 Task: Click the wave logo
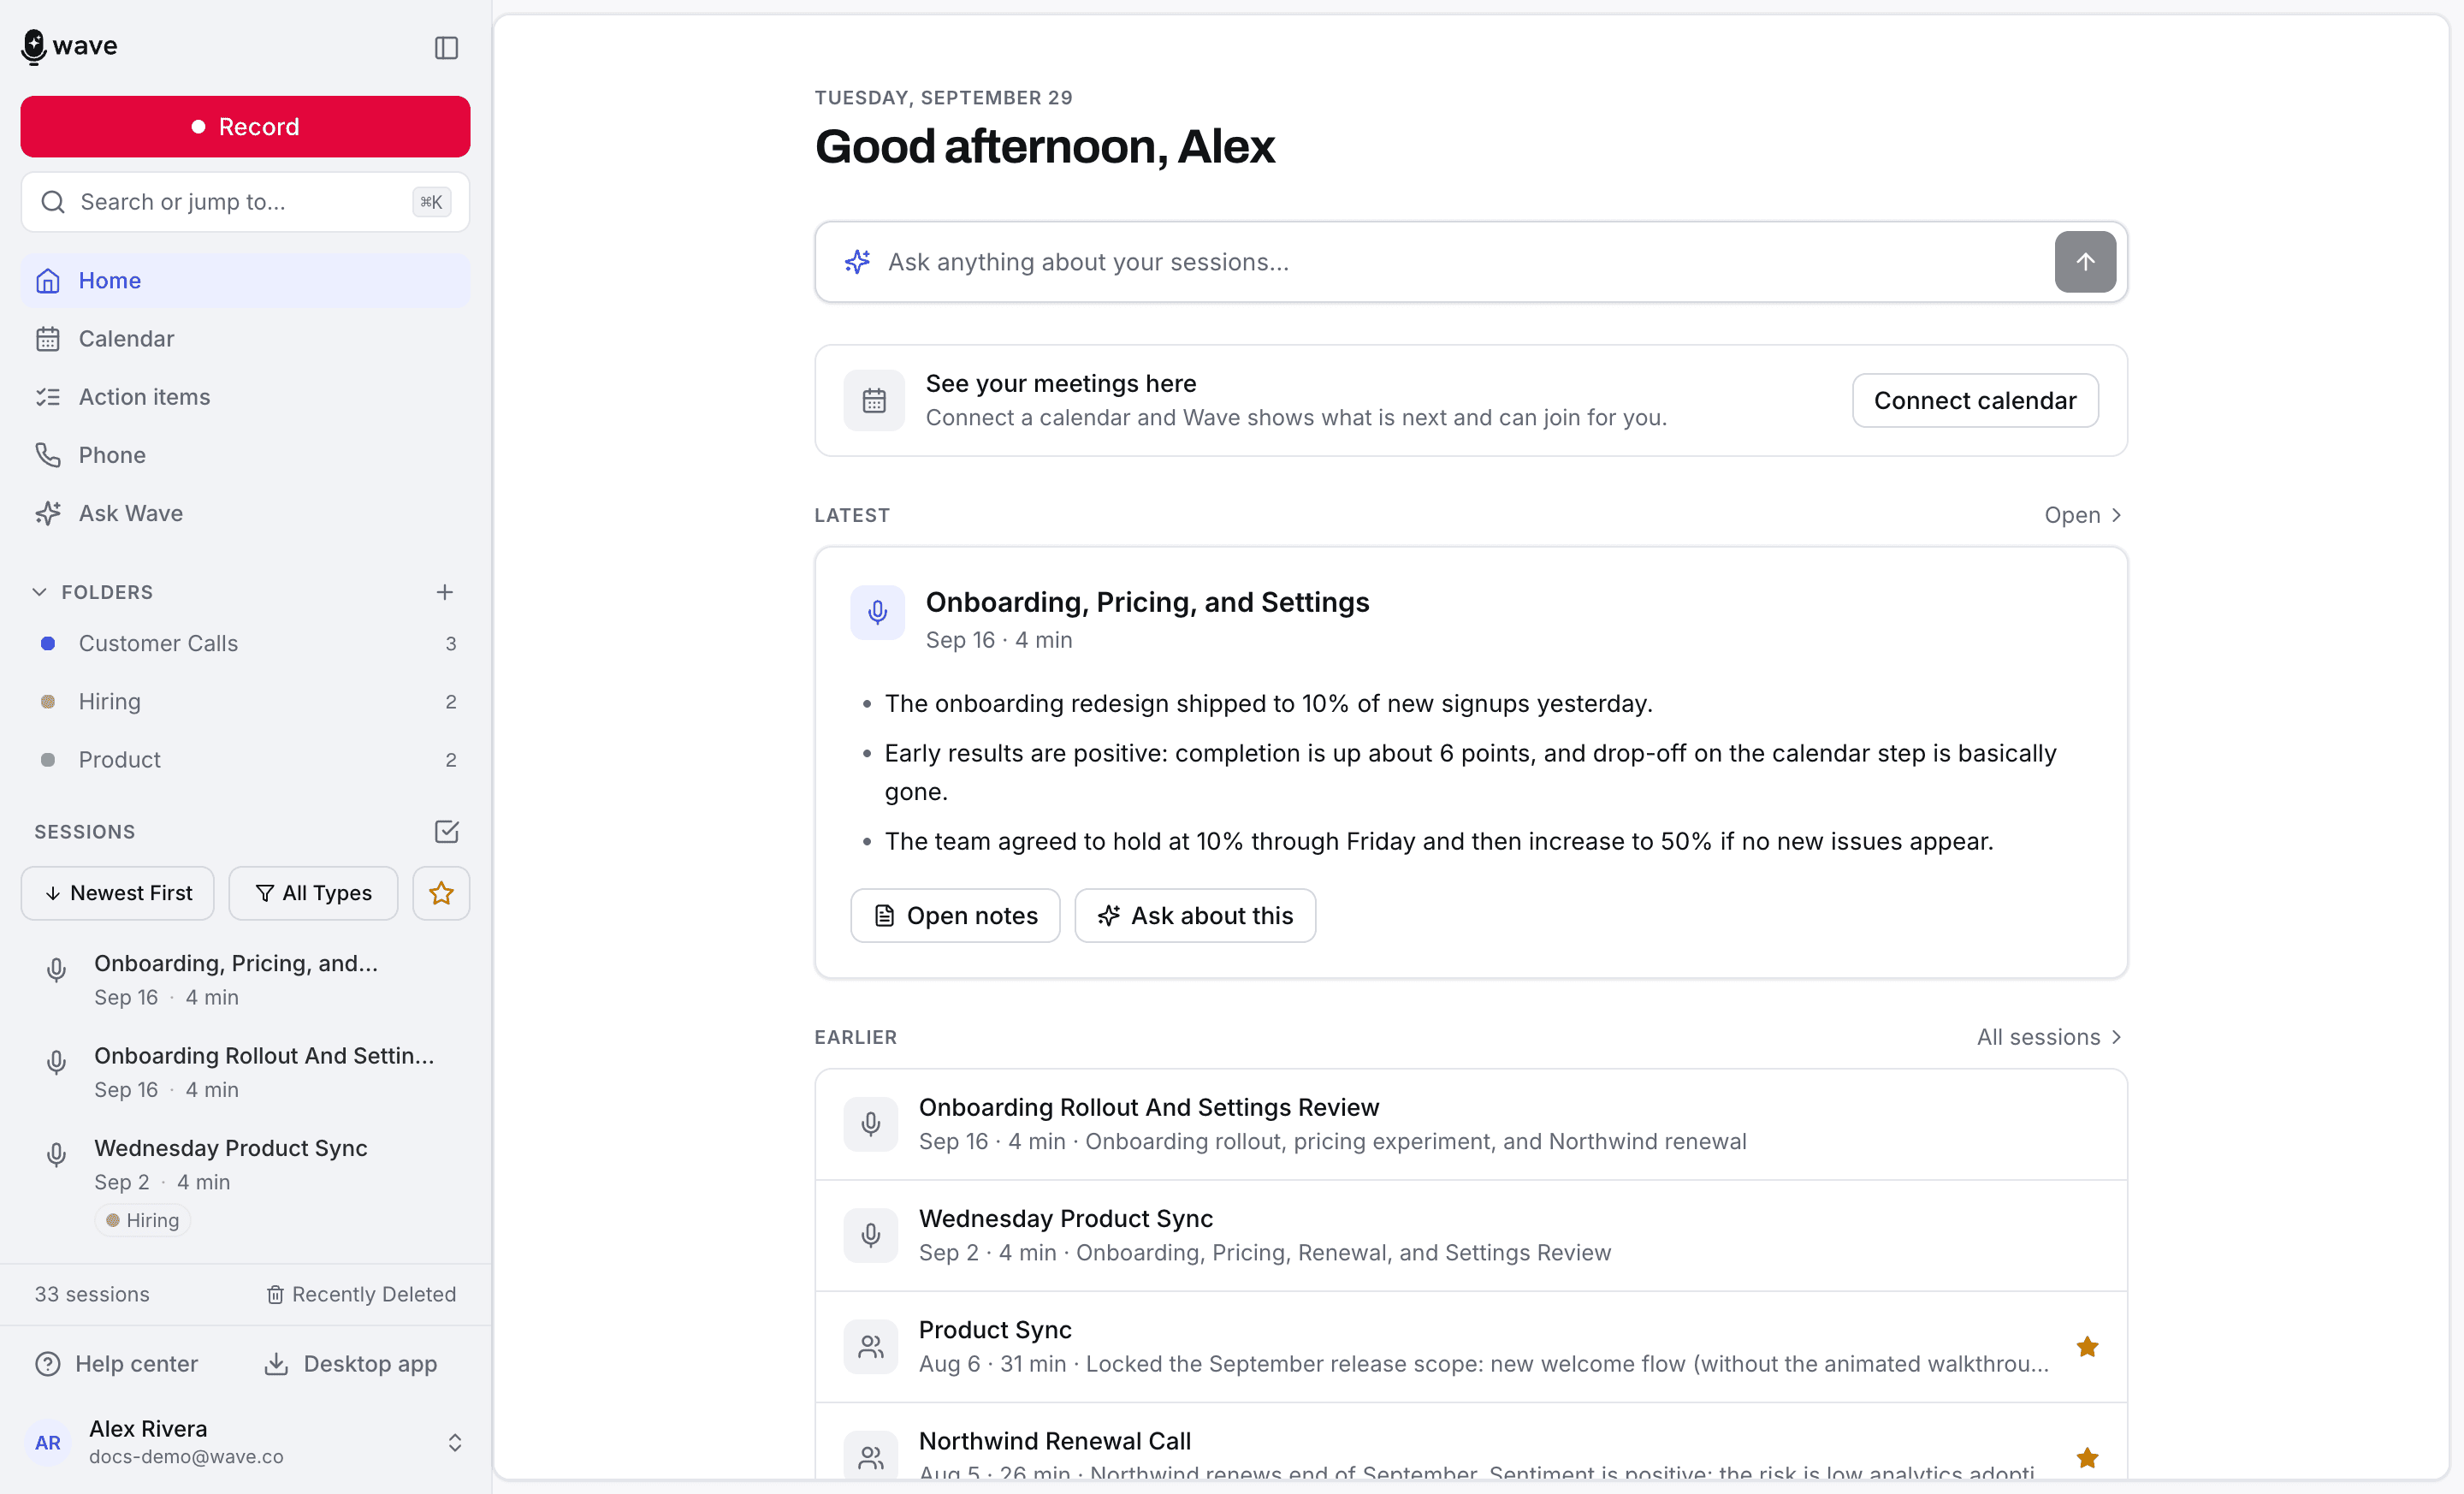69,46
